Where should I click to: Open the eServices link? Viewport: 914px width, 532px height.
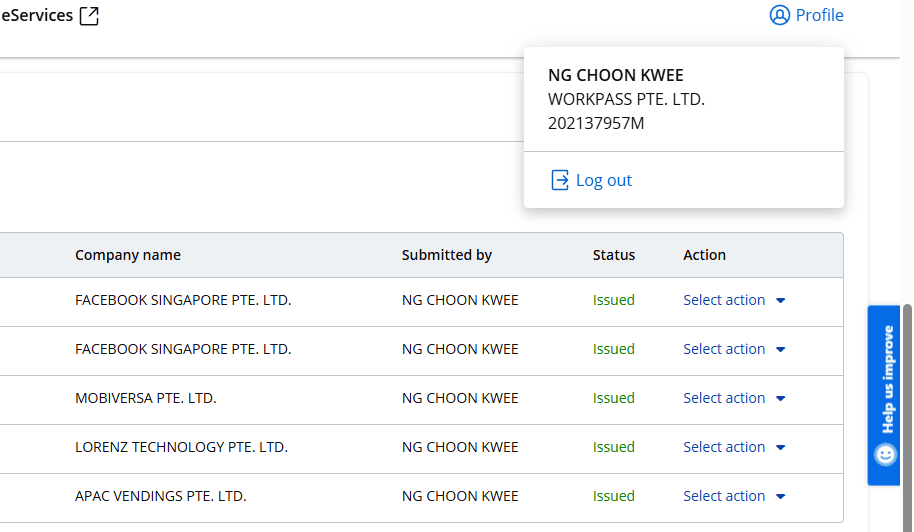click(x=36, y=16)
